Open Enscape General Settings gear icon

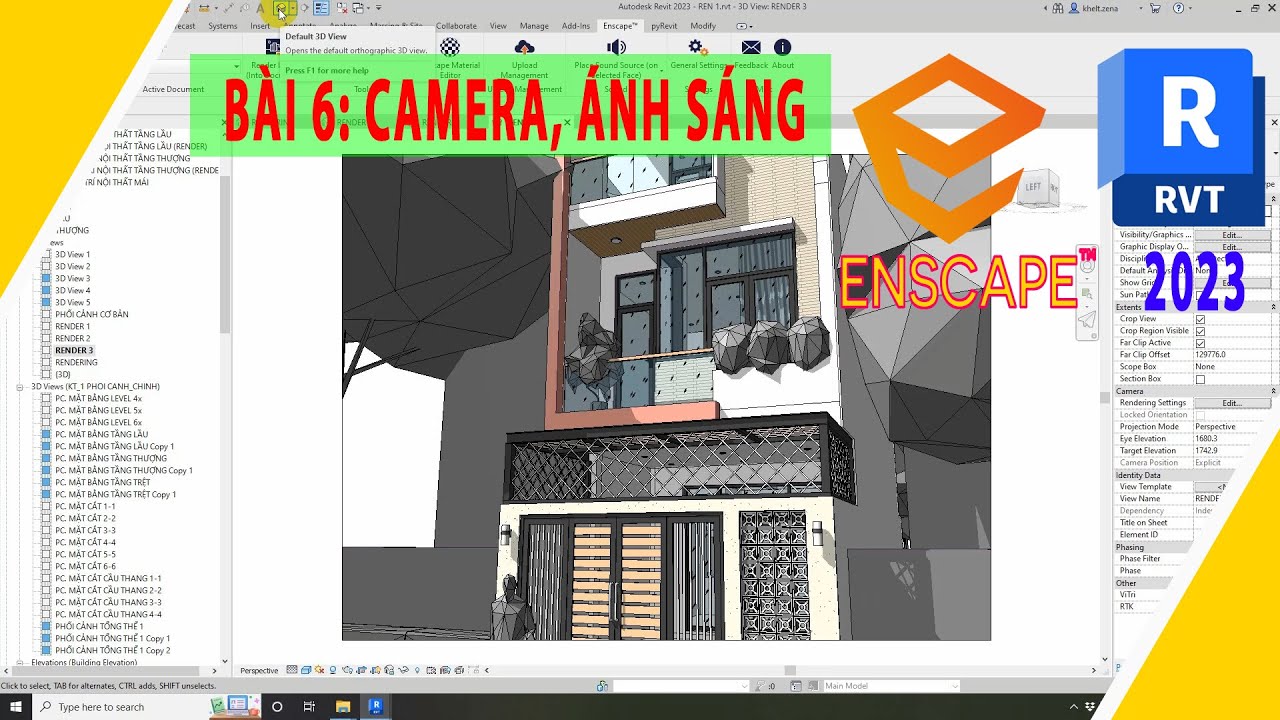pos(698,47)
